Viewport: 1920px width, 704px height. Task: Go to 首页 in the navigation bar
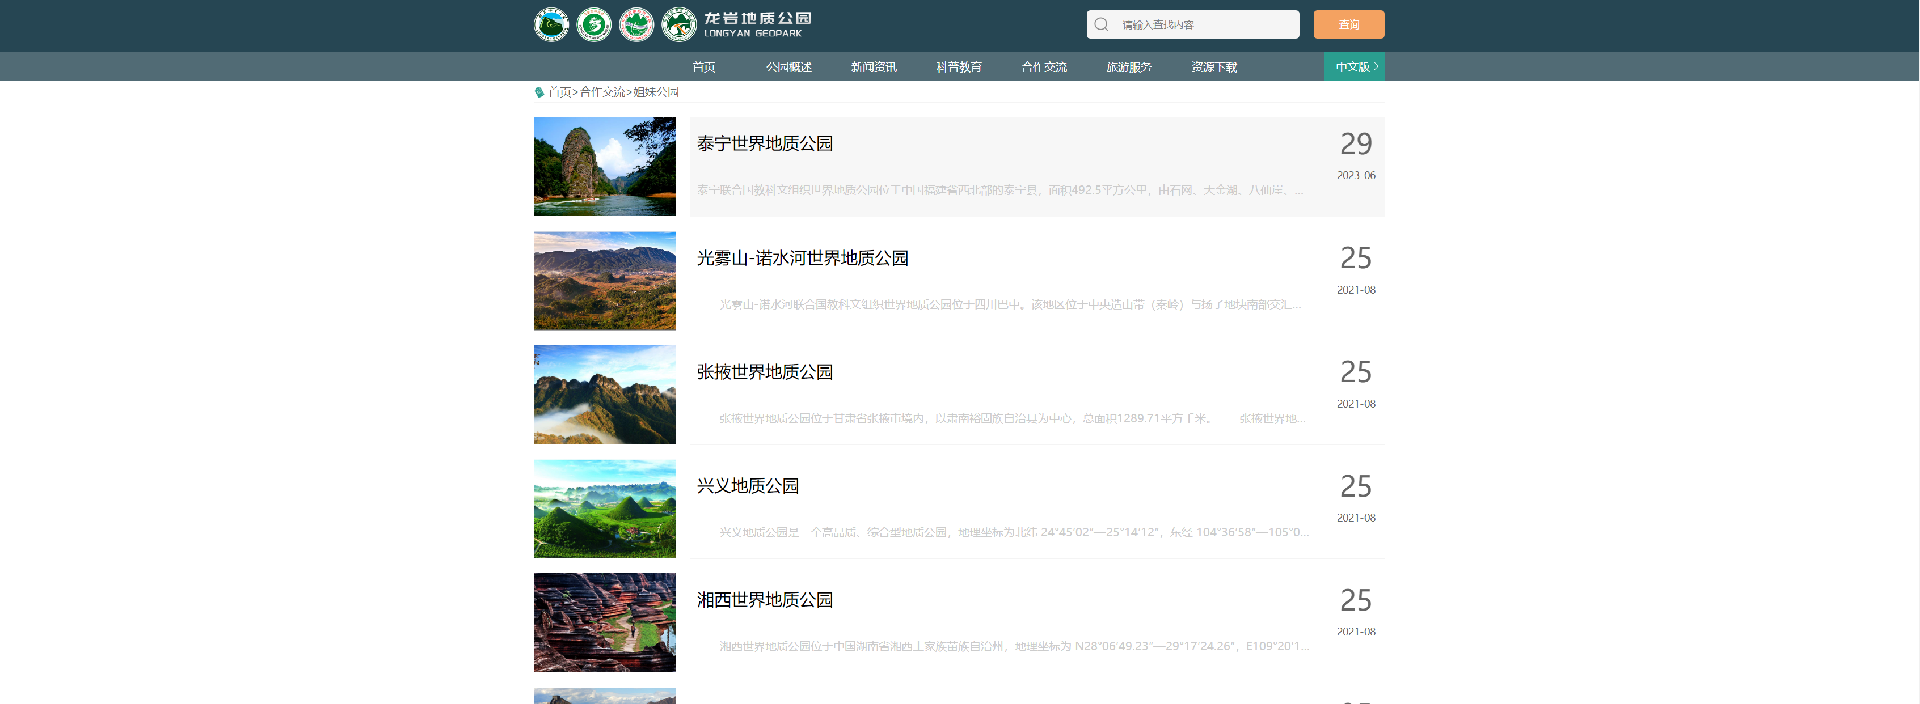(704, 67)
